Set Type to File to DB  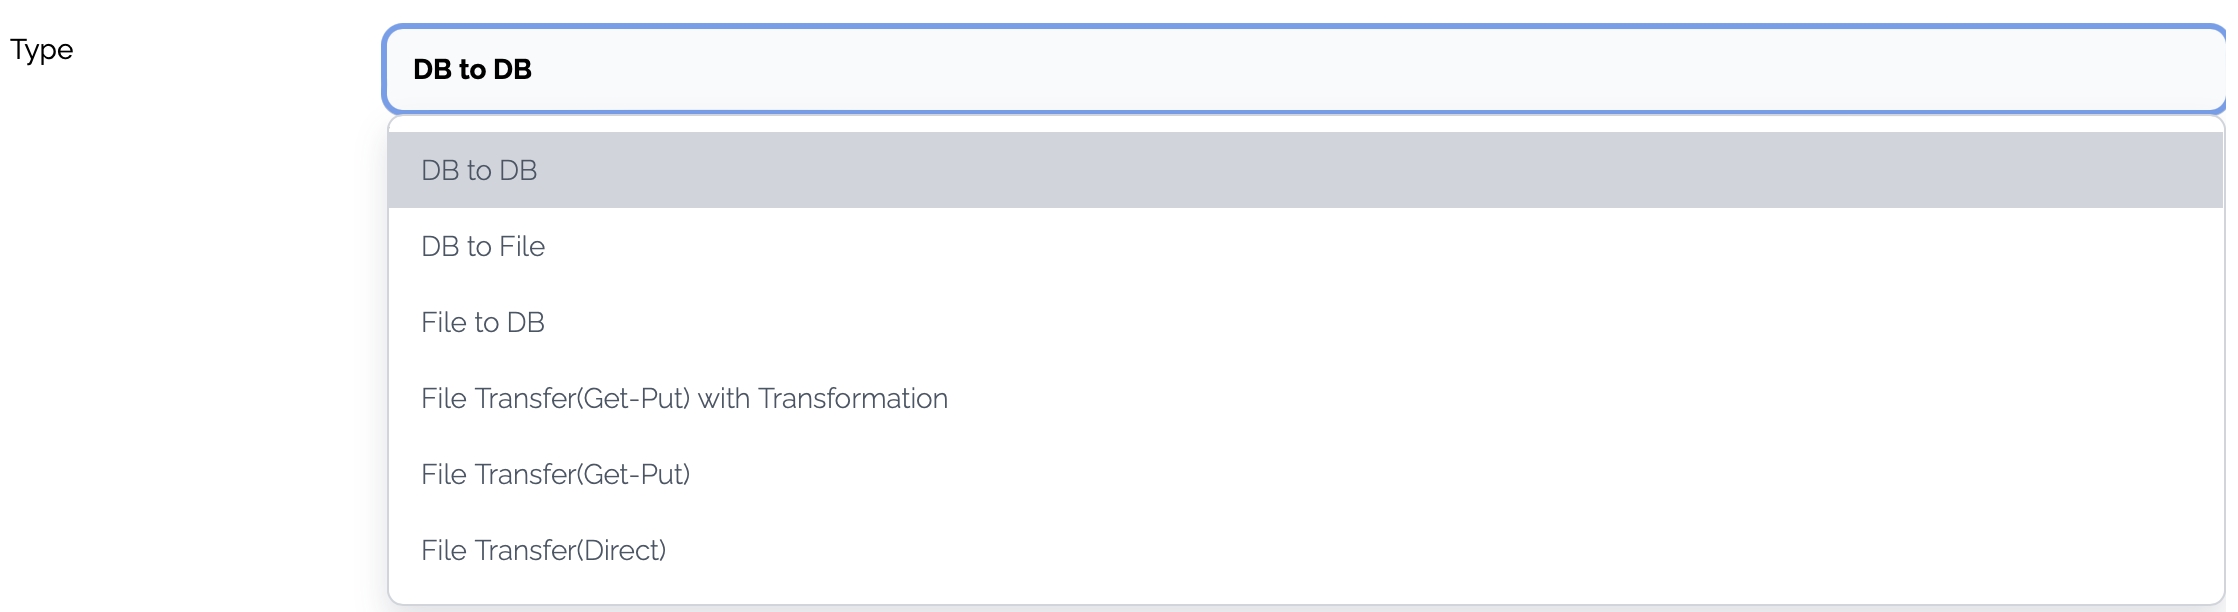[483, 322]
